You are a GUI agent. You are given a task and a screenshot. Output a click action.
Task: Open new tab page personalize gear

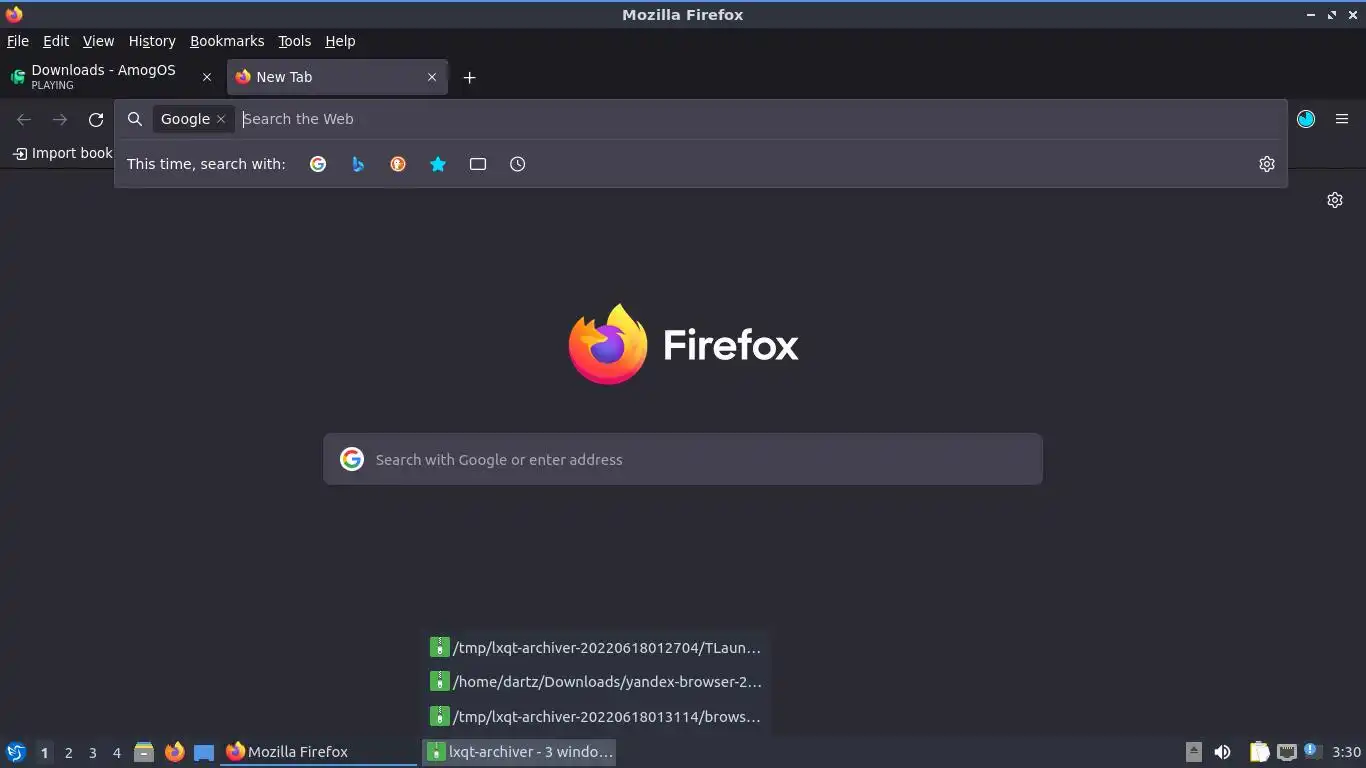1335,200
